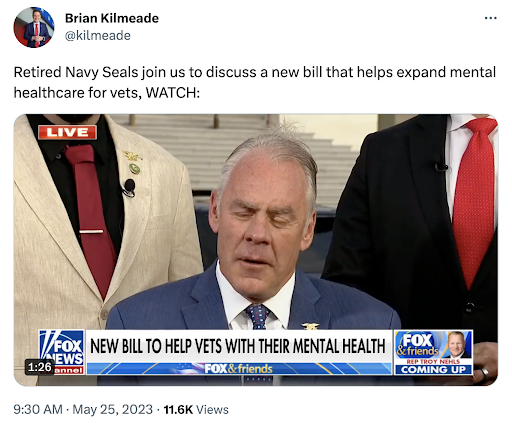Play the embedded Fox News video
The height and width of the screenshot is (428, 512).
[256, 250]
